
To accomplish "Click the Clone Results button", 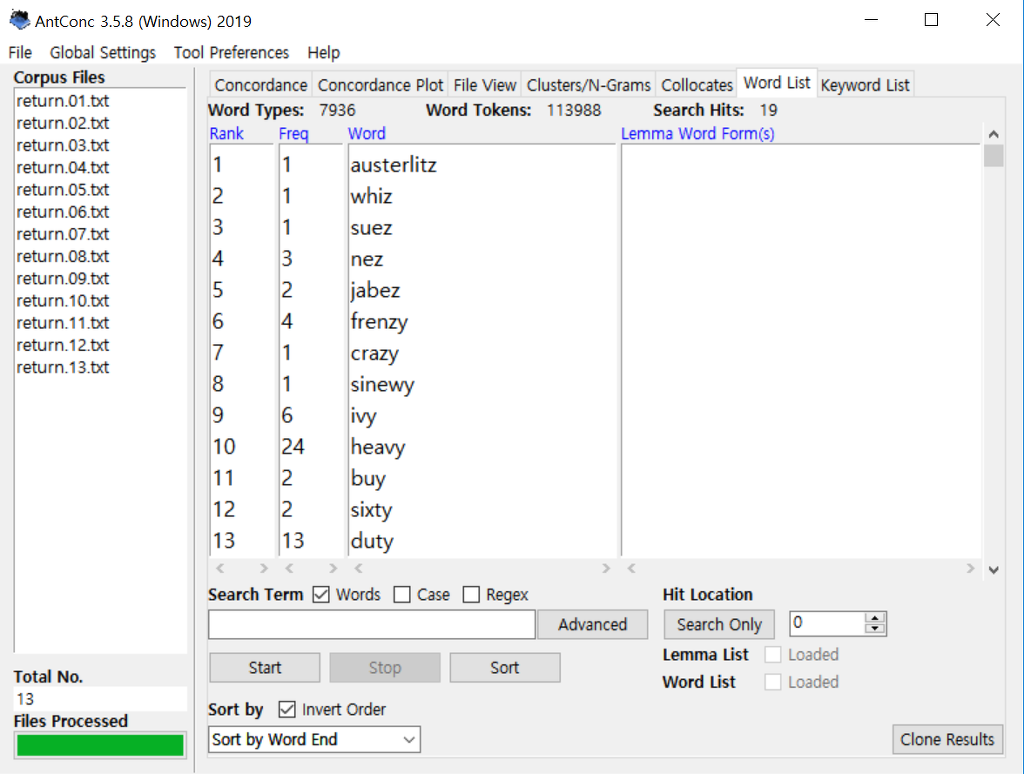I will pyautogui.click(x=947, y=739).
